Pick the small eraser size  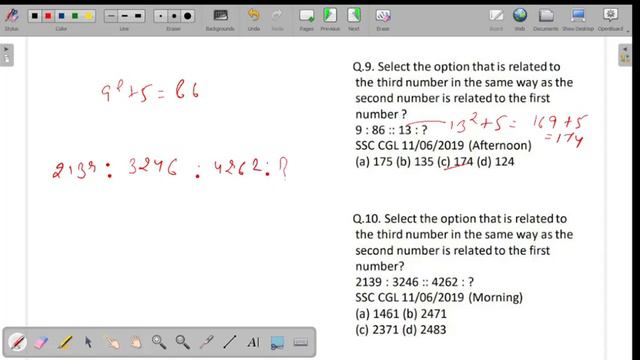pyautogui.click(x=160, y=16)
